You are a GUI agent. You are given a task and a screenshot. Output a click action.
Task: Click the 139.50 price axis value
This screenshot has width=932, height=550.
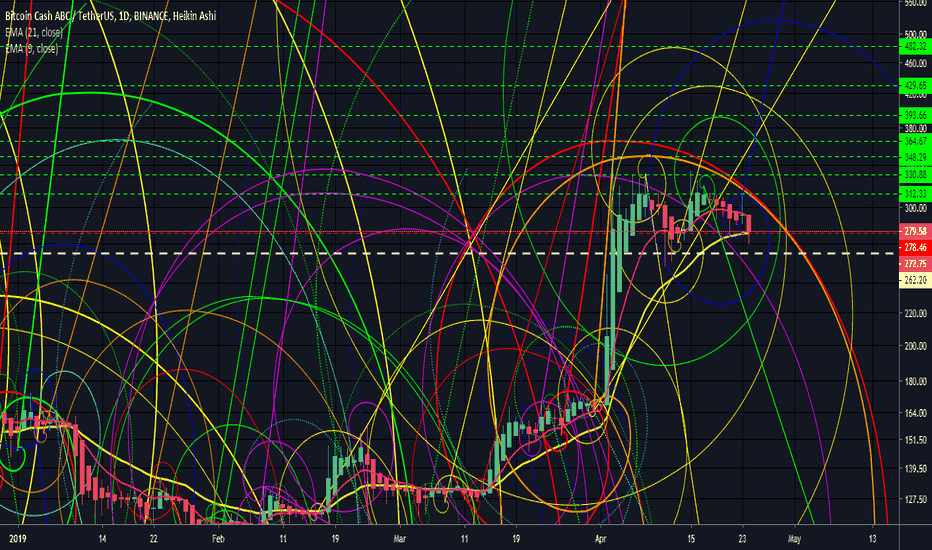tap(915, 469)
